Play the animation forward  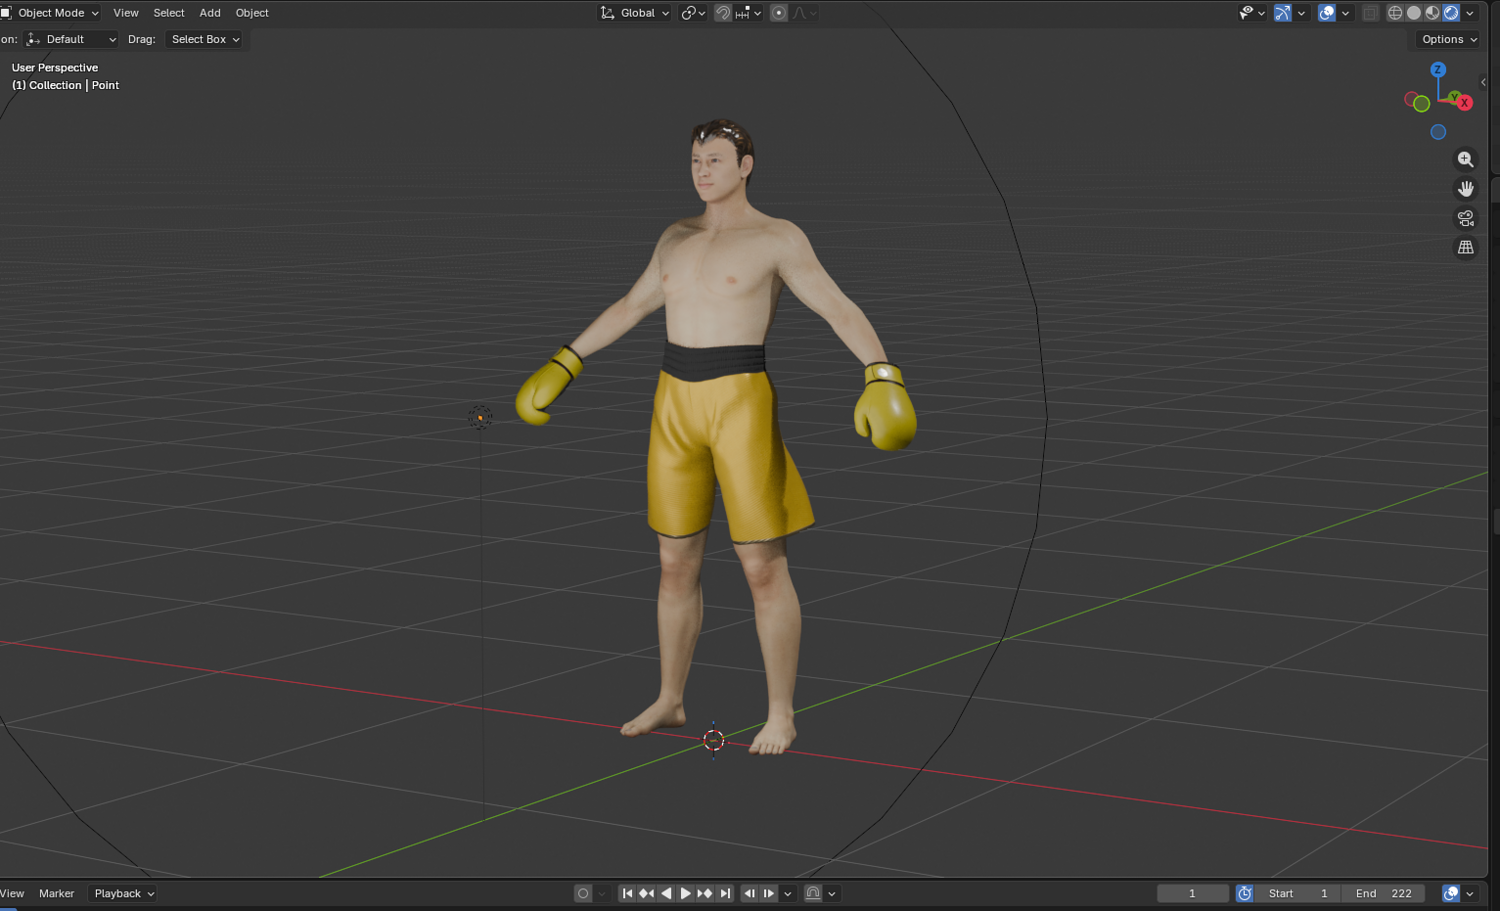pyautogui.click(x=686, y=893)
